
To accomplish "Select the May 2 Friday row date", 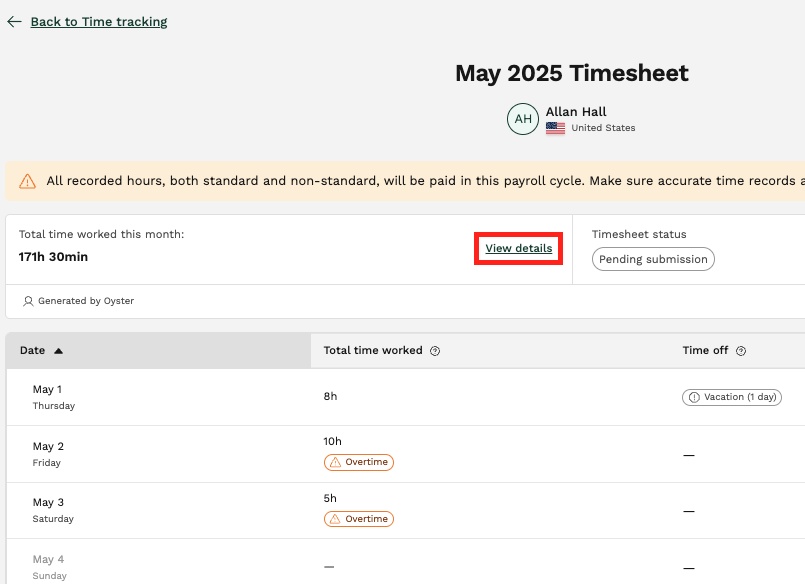I will 48,454.
